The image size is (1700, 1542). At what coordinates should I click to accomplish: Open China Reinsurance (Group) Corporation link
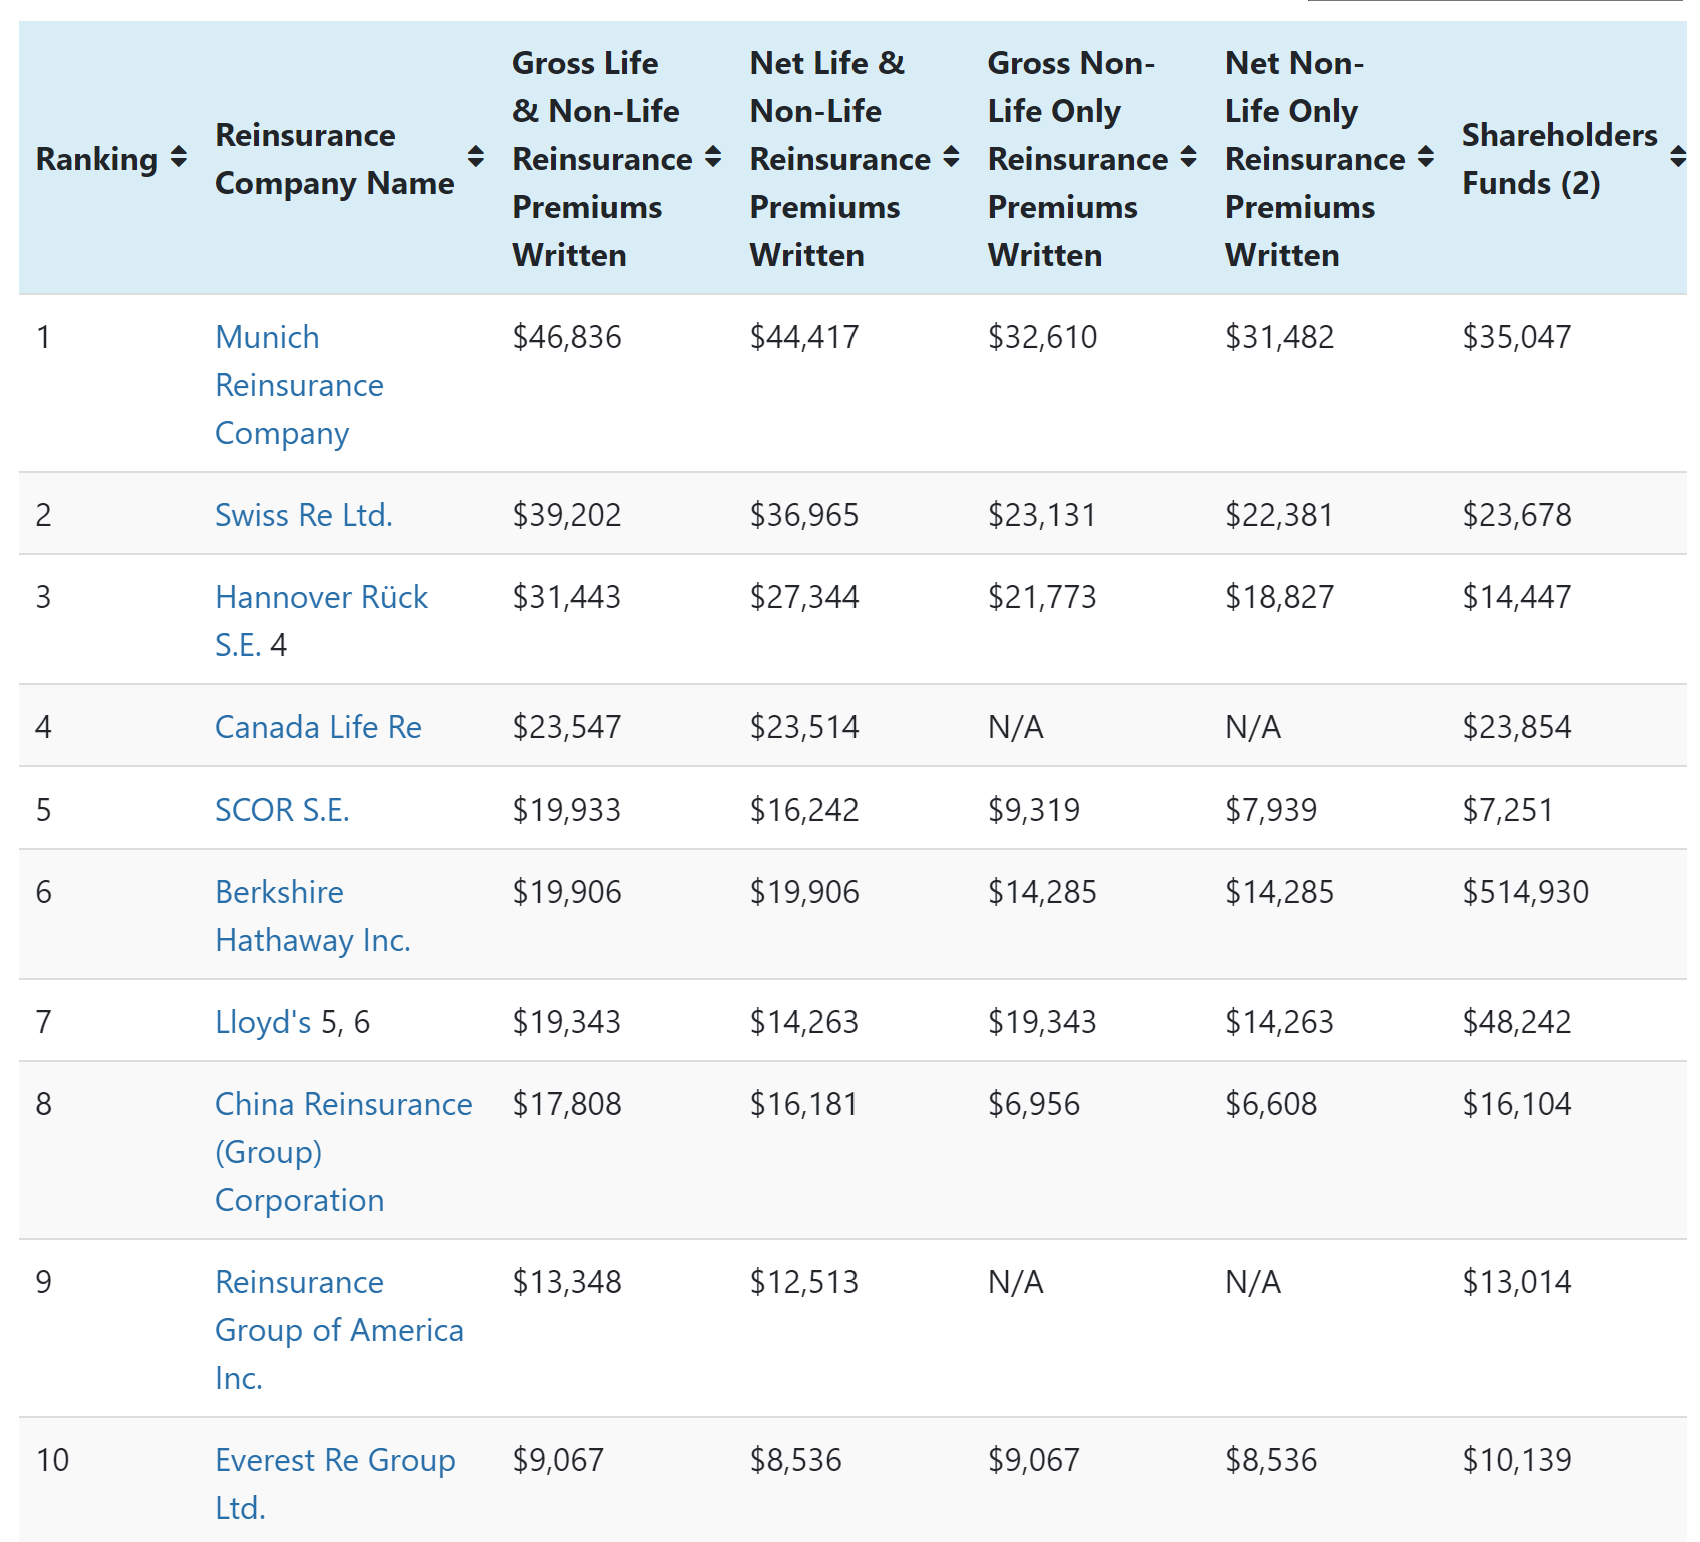tap(344, 1152)
